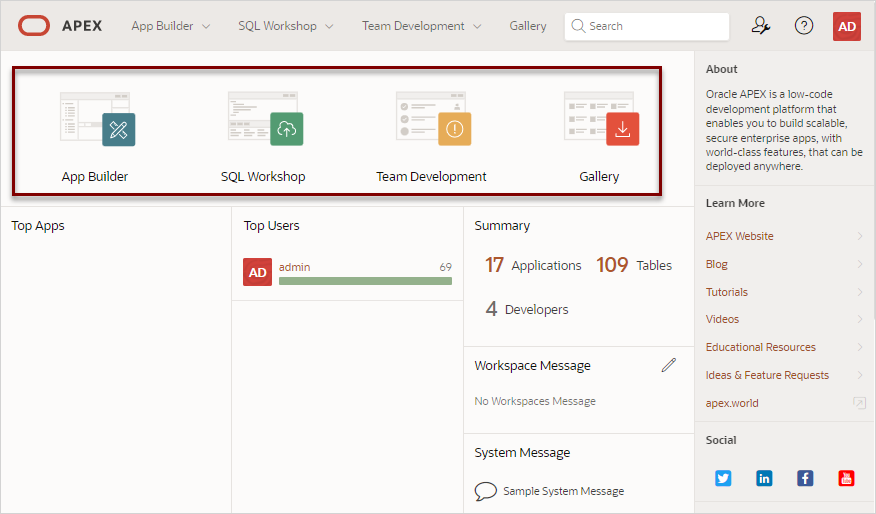Open the App Builder large icon

pyautogui.click(x=98, y=119)
